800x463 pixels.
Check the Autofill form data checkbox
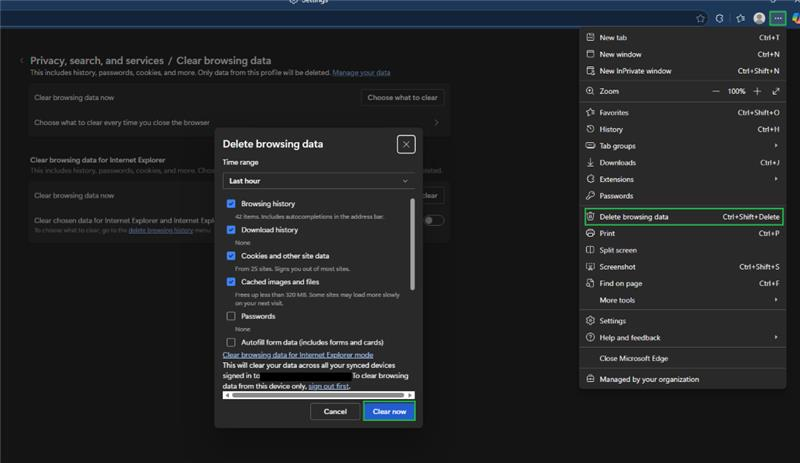231,342
